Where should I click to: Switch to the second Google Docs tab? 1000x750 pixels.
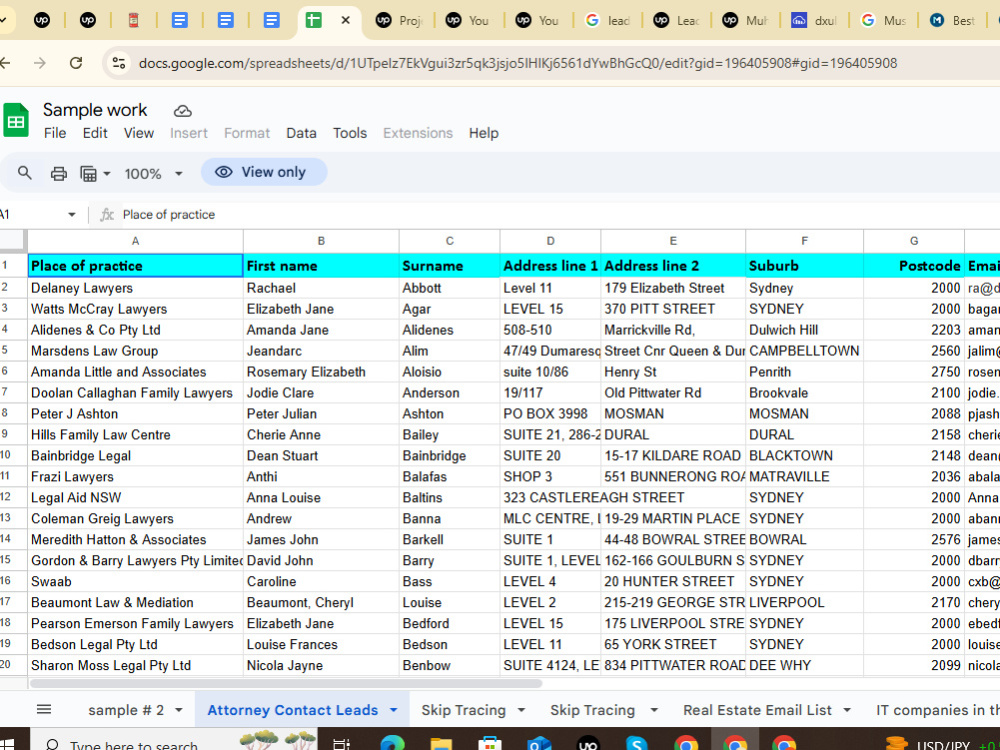click(226, 20)
